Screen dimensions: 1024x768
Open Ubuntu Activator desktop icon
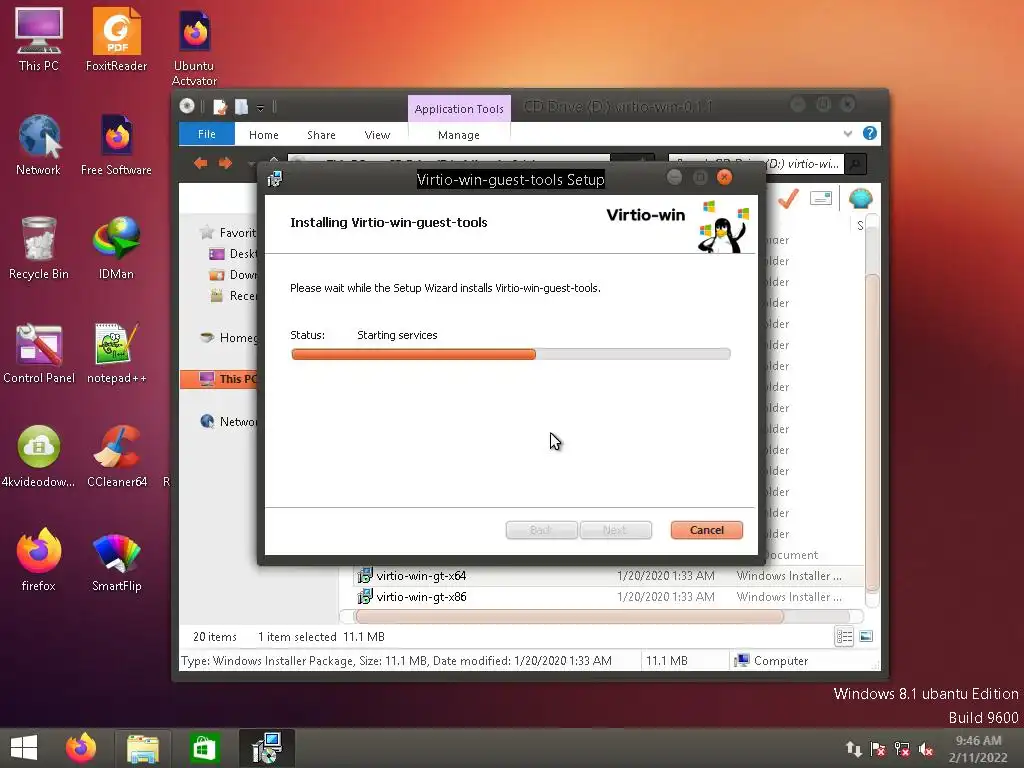194,47
